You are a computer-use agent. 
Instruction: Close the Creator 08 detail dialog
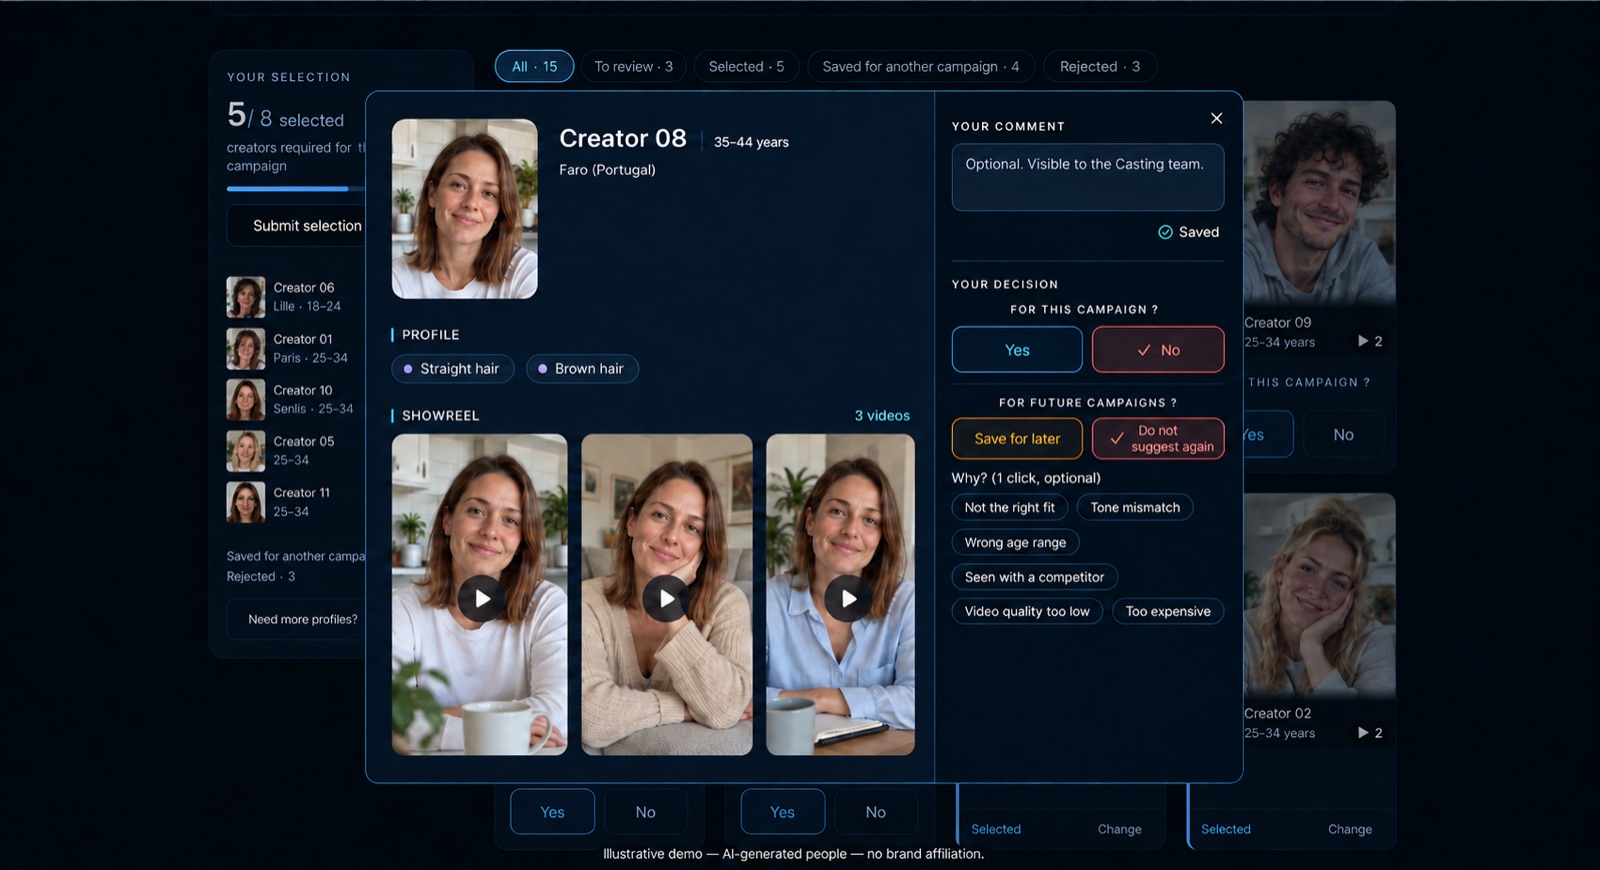(1216, 118)
